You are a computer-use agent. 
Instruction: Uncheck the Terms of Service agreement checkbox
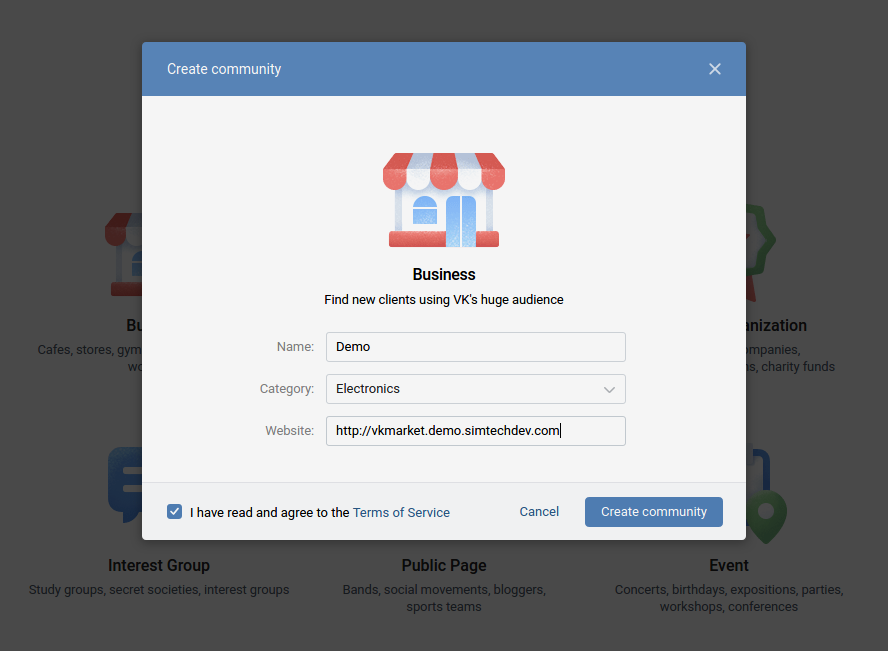174,512
